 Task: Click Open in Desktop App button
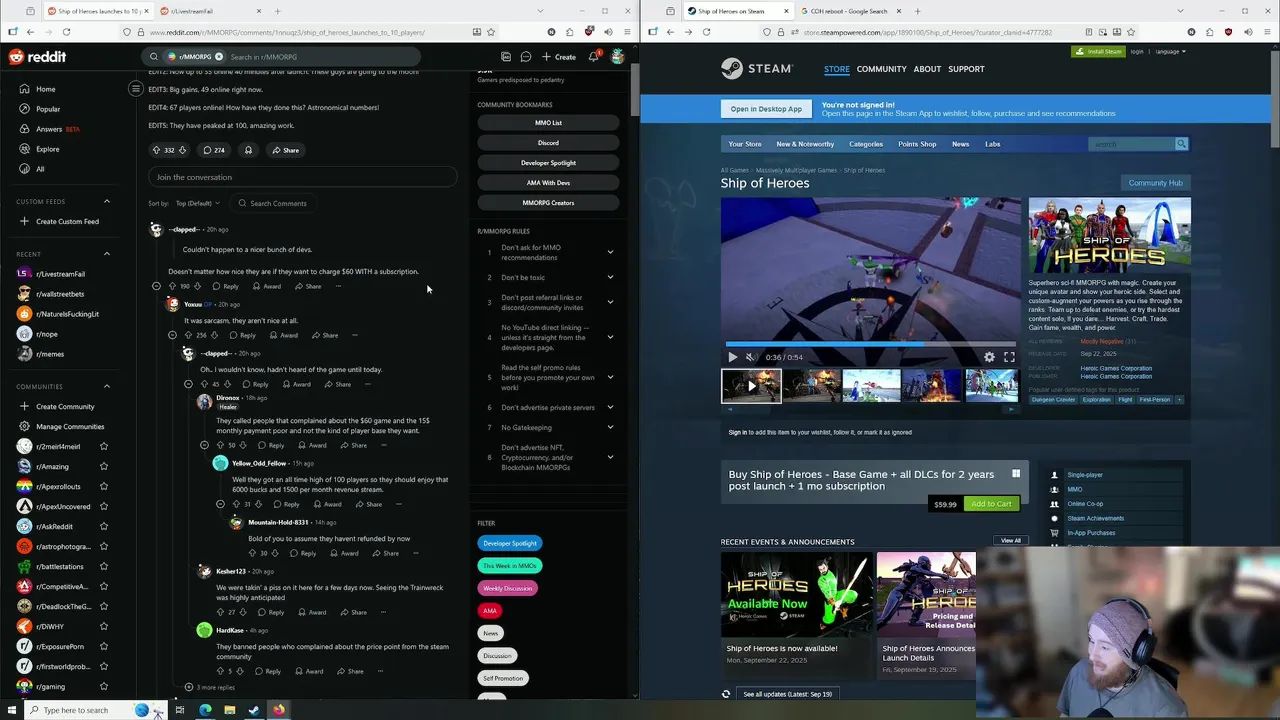point(766,109)
